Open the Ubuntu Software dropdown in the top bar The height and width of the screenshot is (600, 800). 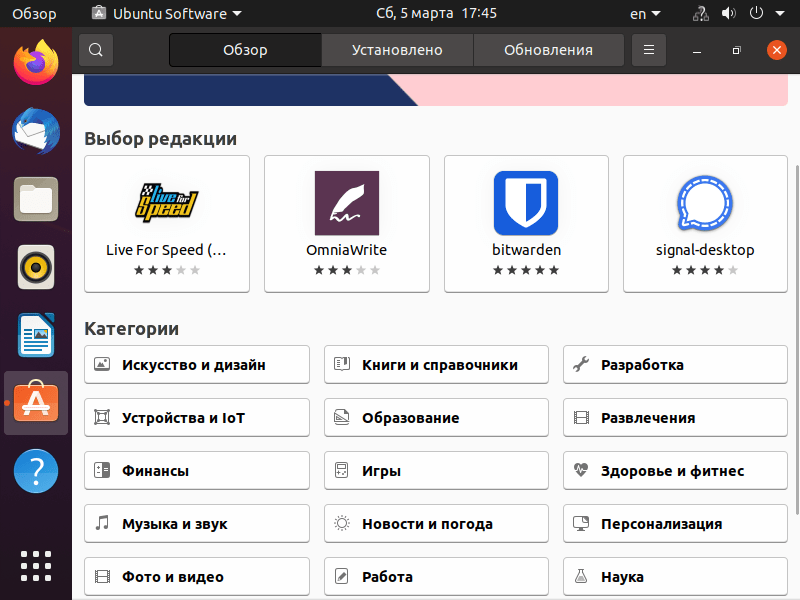[x=163, y=14]
